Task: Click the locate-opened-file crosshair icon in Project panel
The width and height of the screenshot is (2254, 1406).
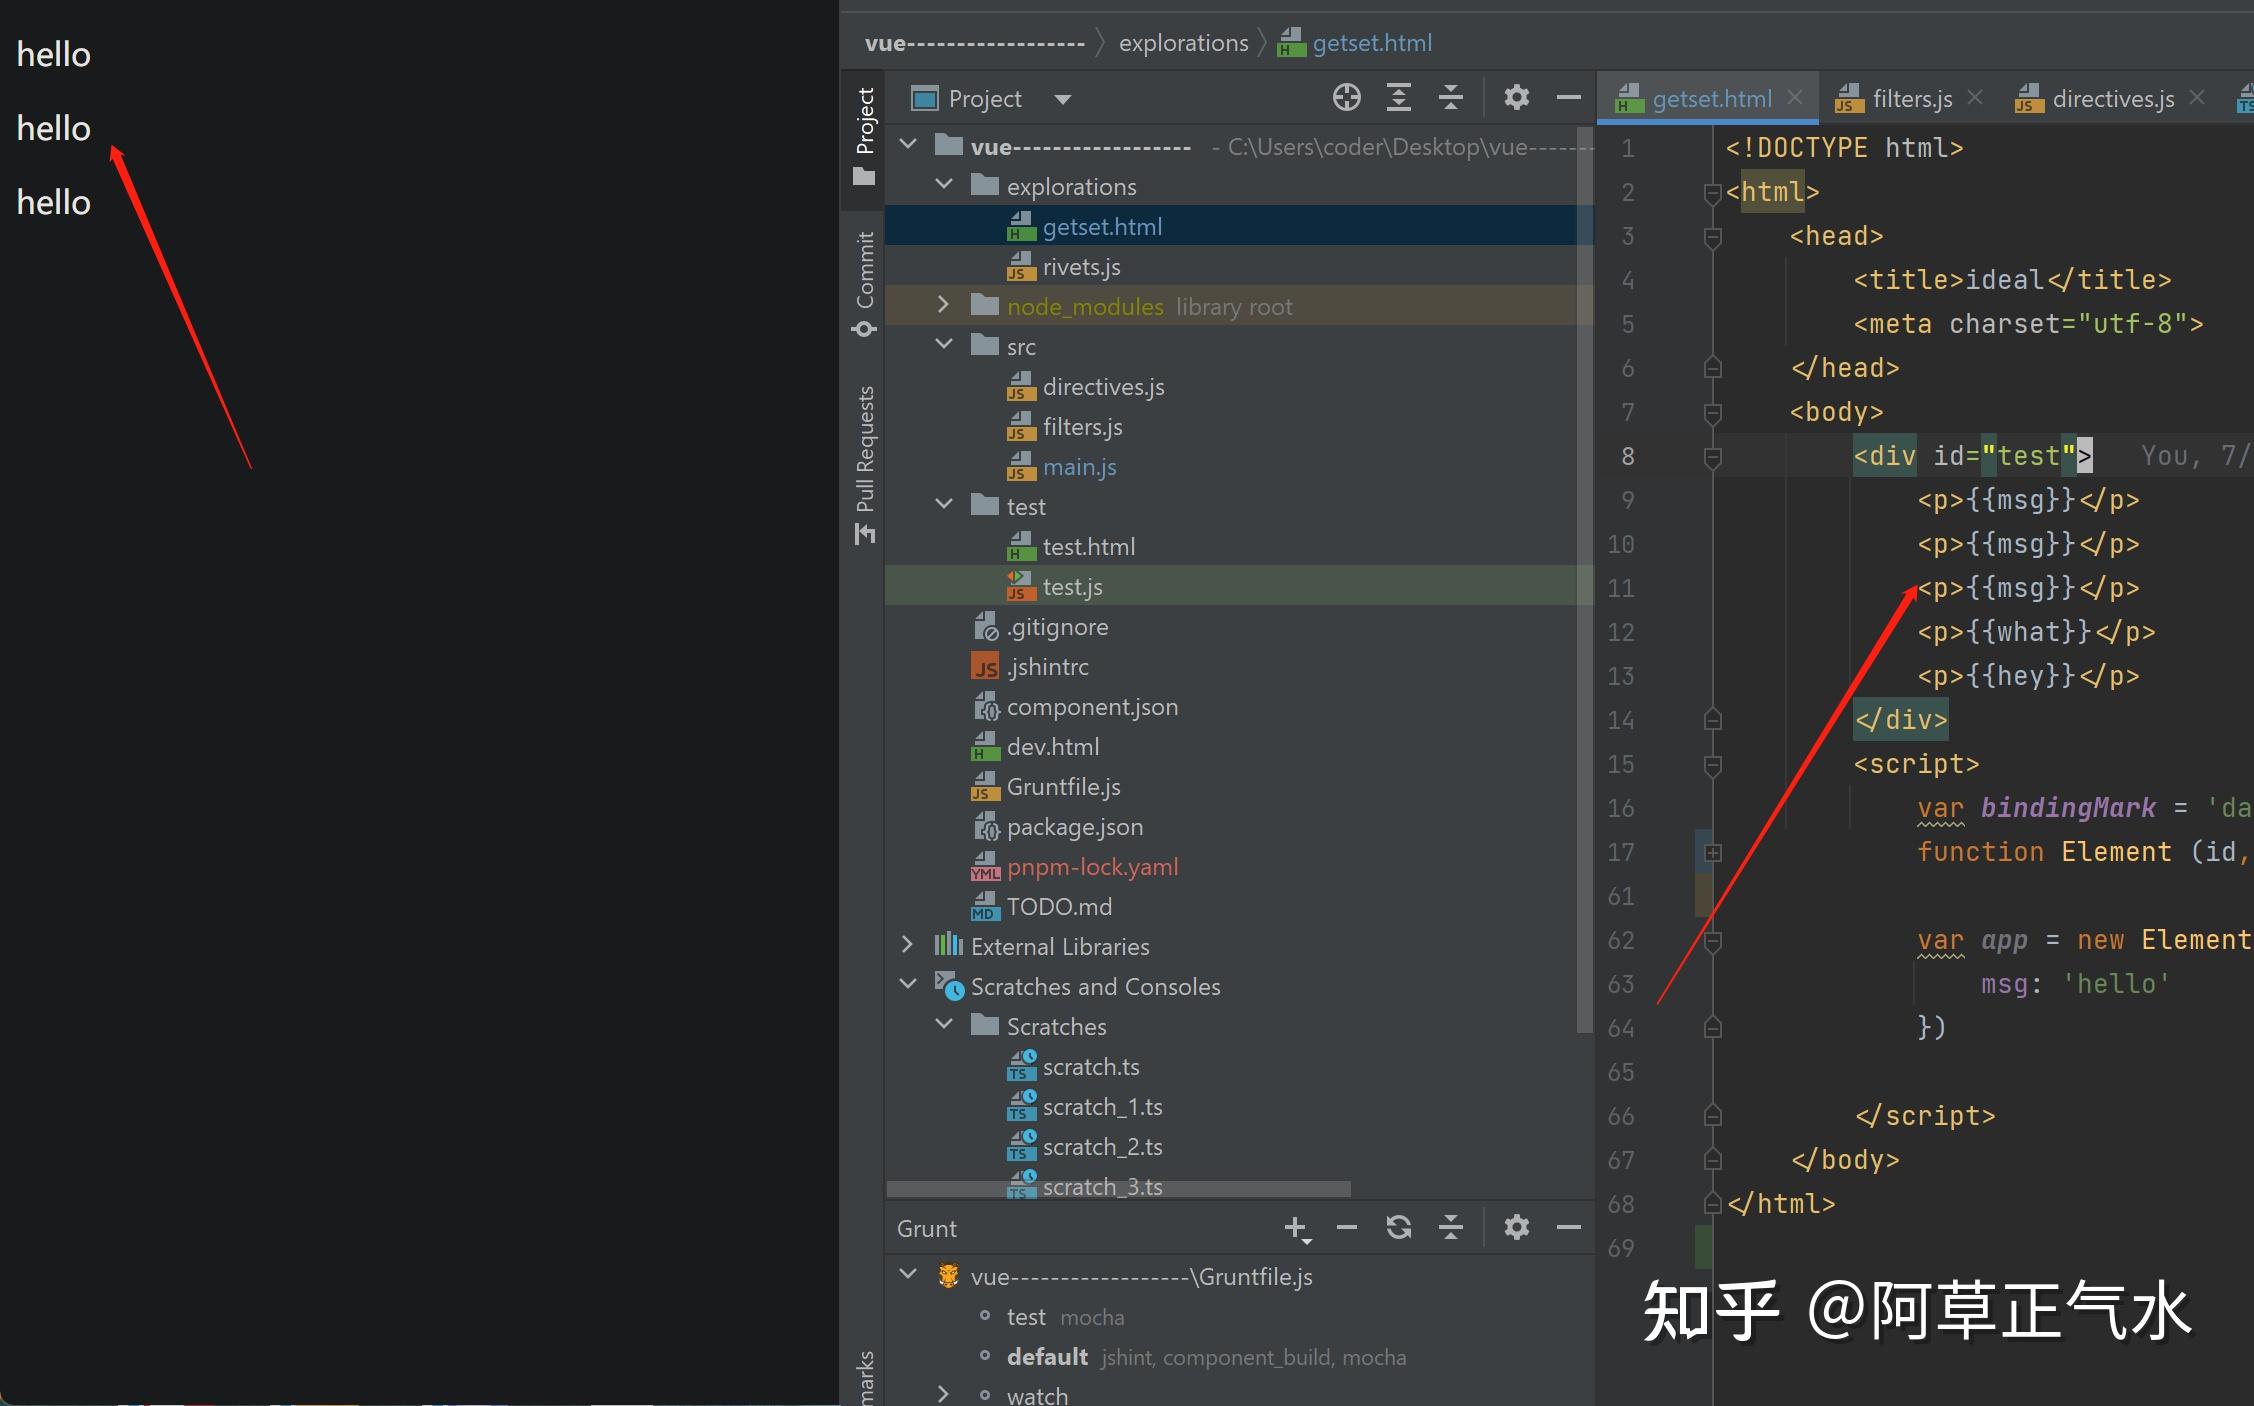Action: [x=1346, y=98]
